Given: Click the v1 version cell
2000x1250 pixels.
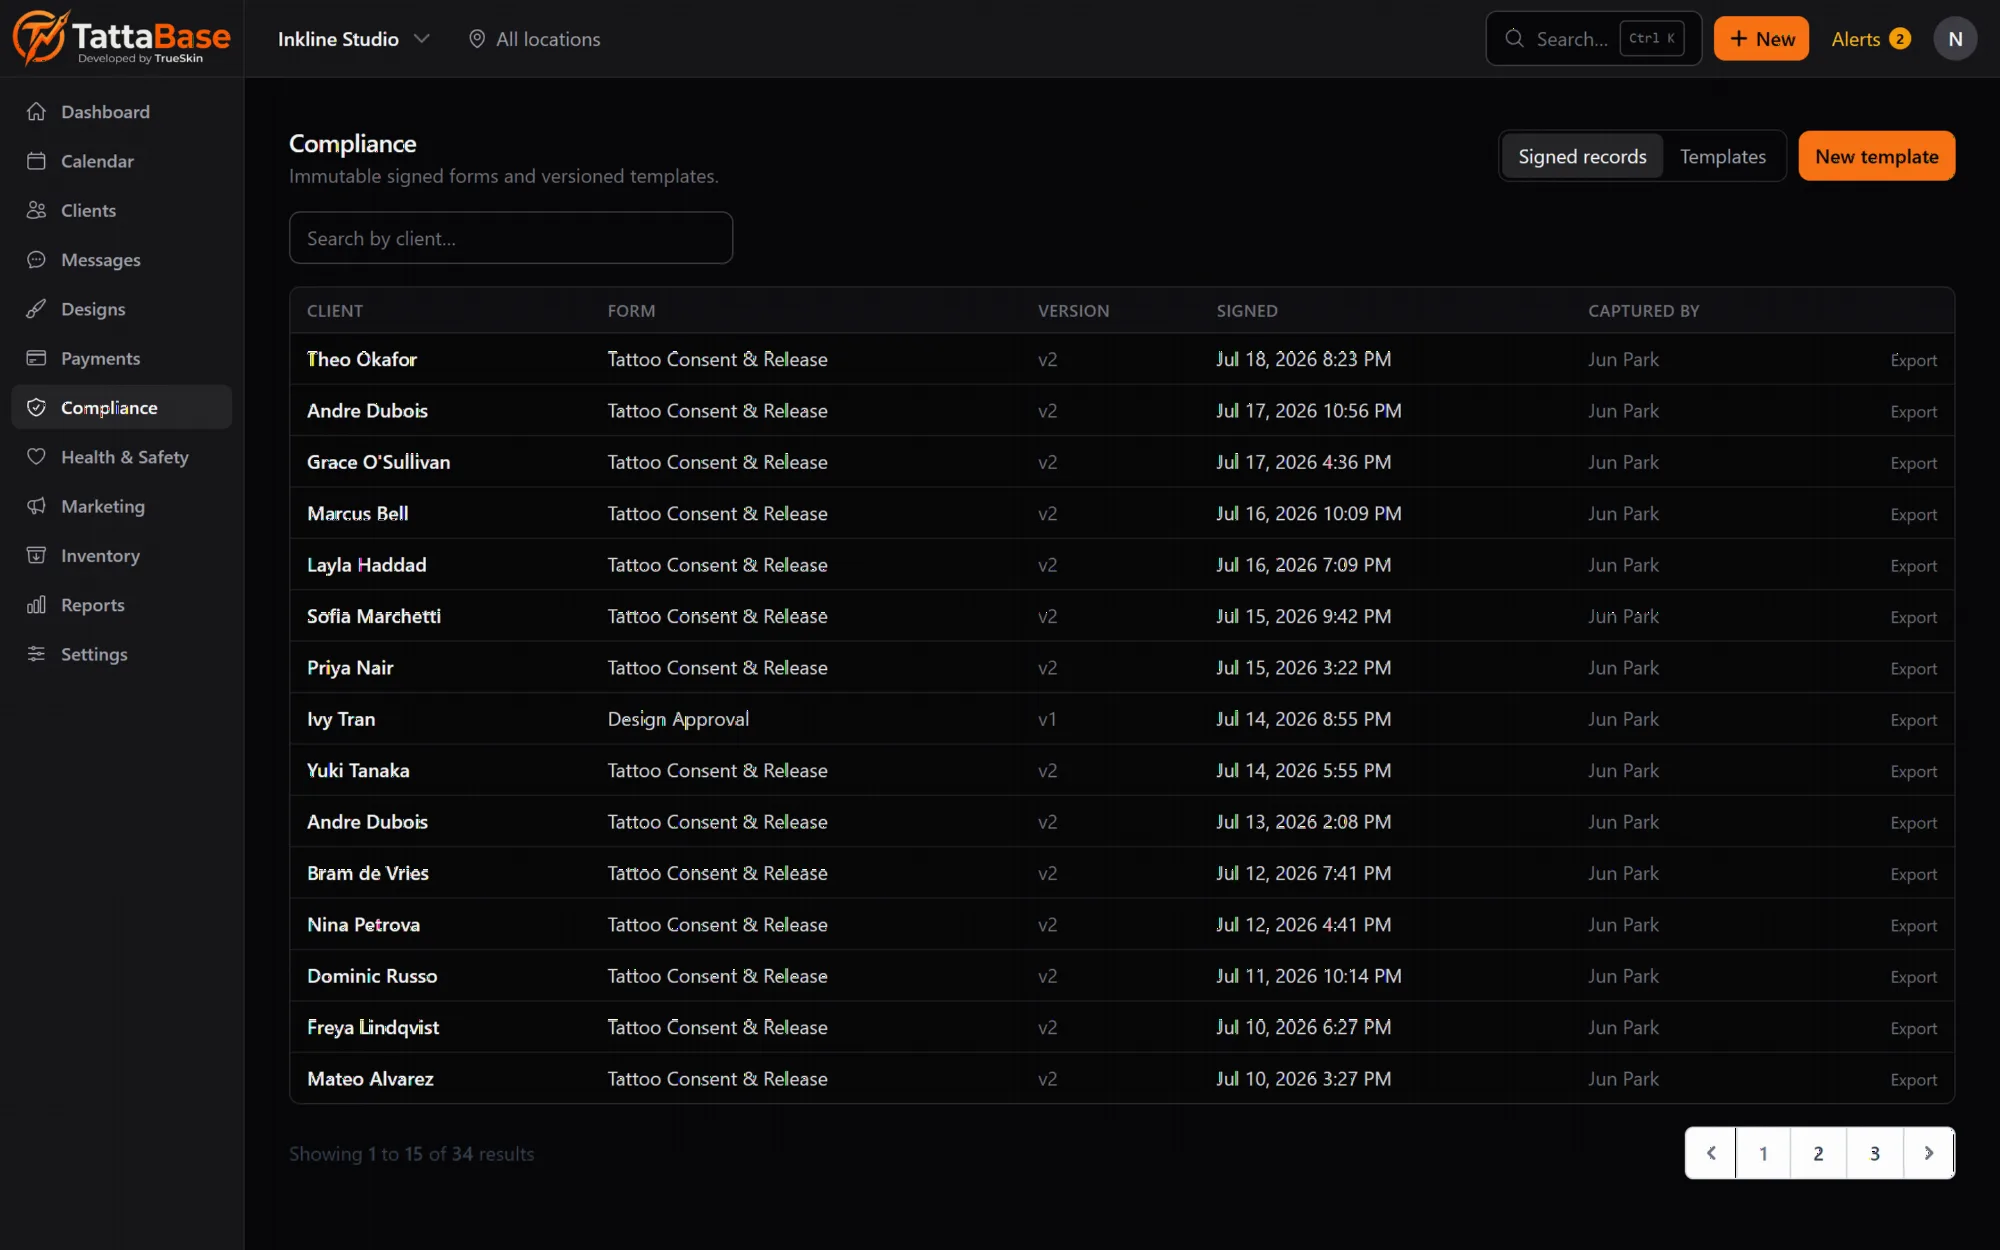Looking at the screenshot, I should pos(1047,719).
